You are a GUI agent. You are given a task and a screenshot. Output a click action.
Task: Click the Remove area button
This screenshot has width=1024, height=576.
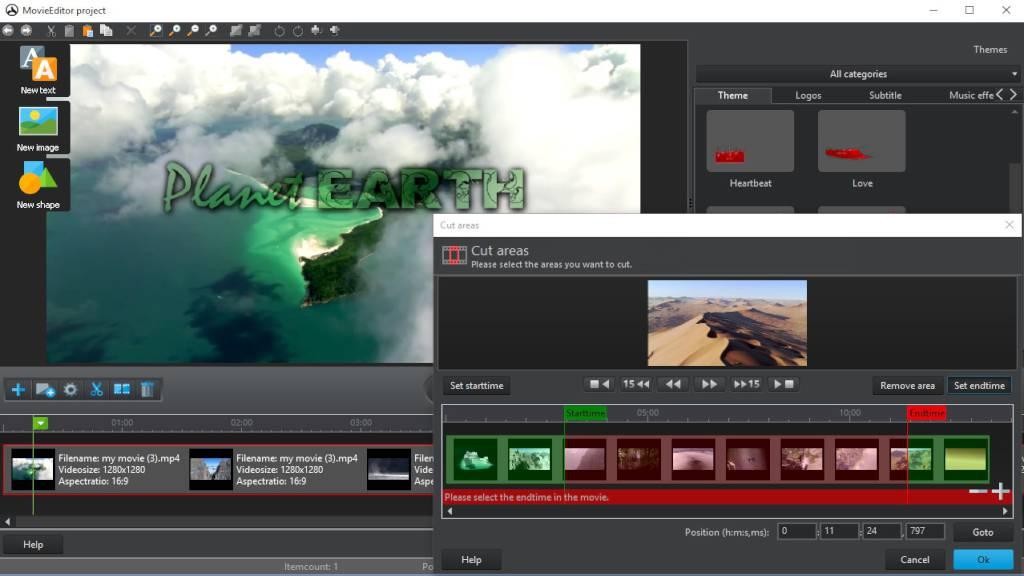coord(907,385)
